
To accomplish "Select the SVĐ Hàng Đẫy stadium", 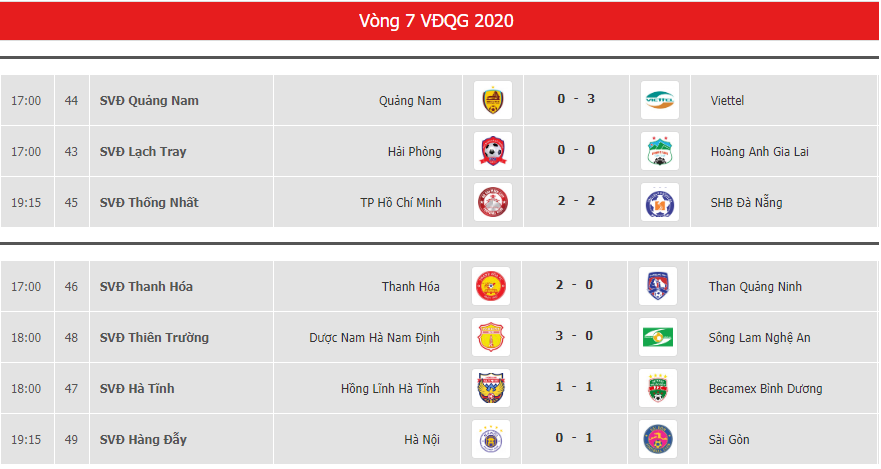I will tap(143, 439).
